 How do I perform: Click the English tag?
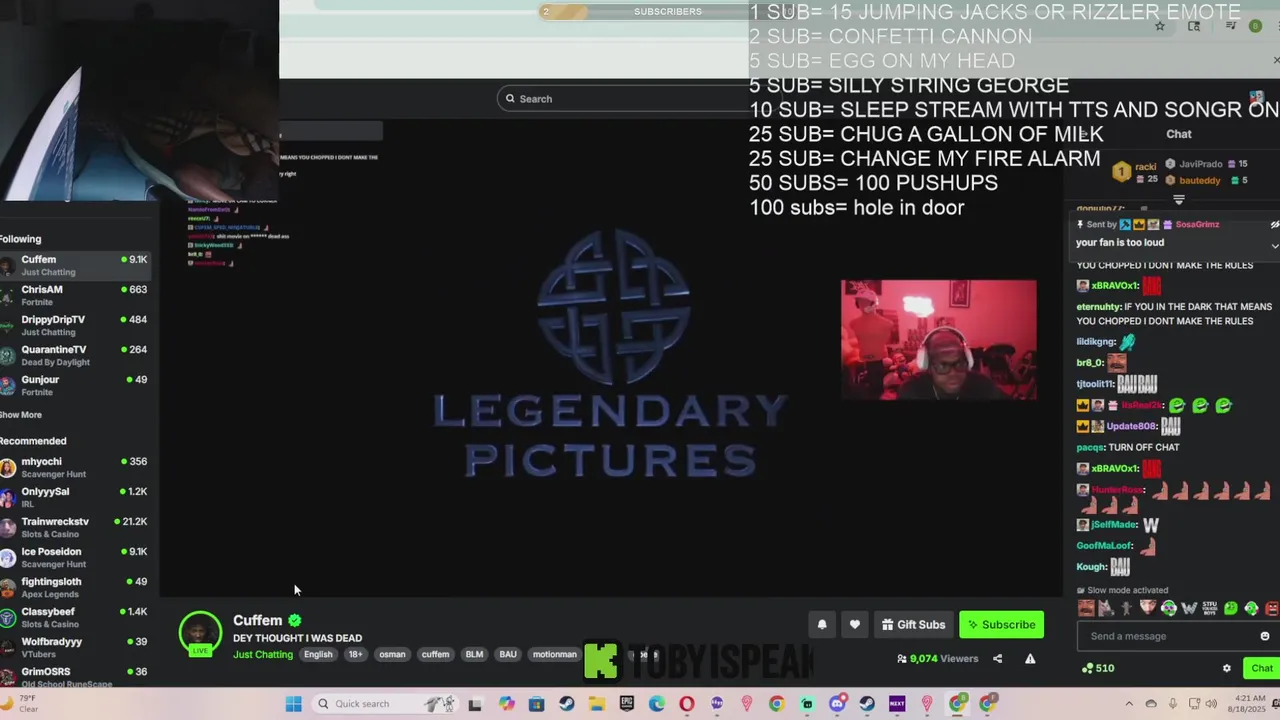tap(318, 655)
